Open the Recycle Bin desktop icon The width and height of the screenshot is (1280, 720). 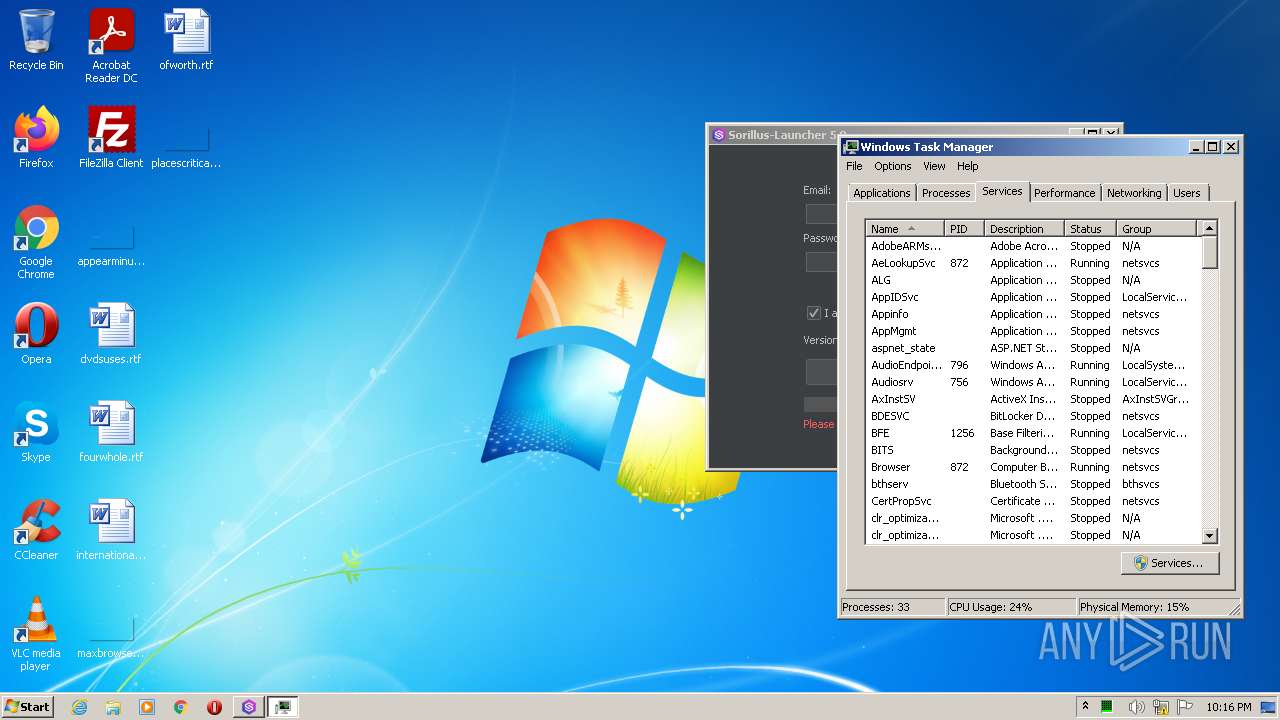(x=36, y=40)
